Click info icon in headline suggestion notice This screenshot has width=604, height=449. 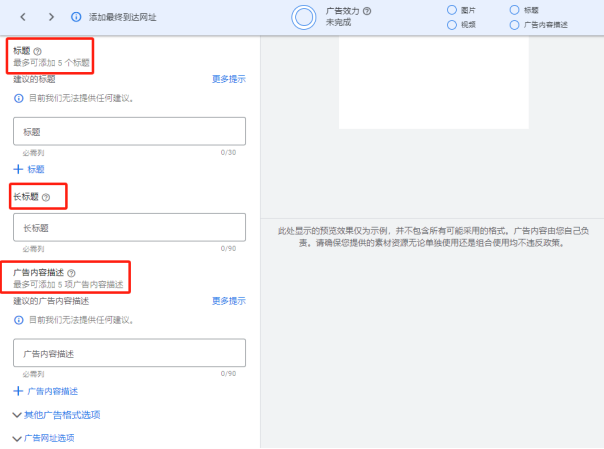pyautogui.click(x=18, y=98)
